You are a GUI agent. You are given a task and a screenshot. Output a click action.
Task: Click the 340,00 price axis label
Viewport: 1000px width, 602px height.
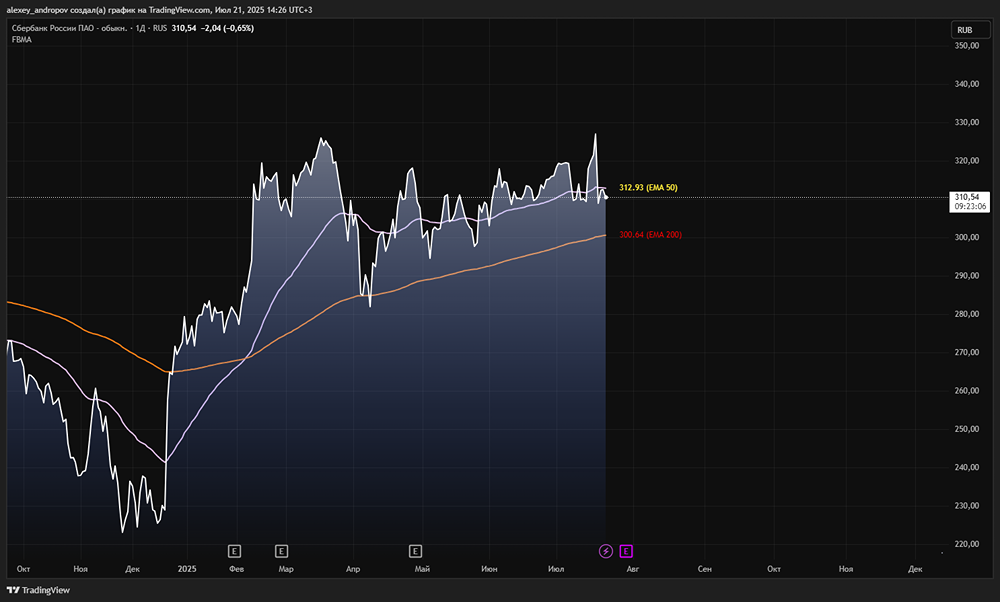click(966, 84)
